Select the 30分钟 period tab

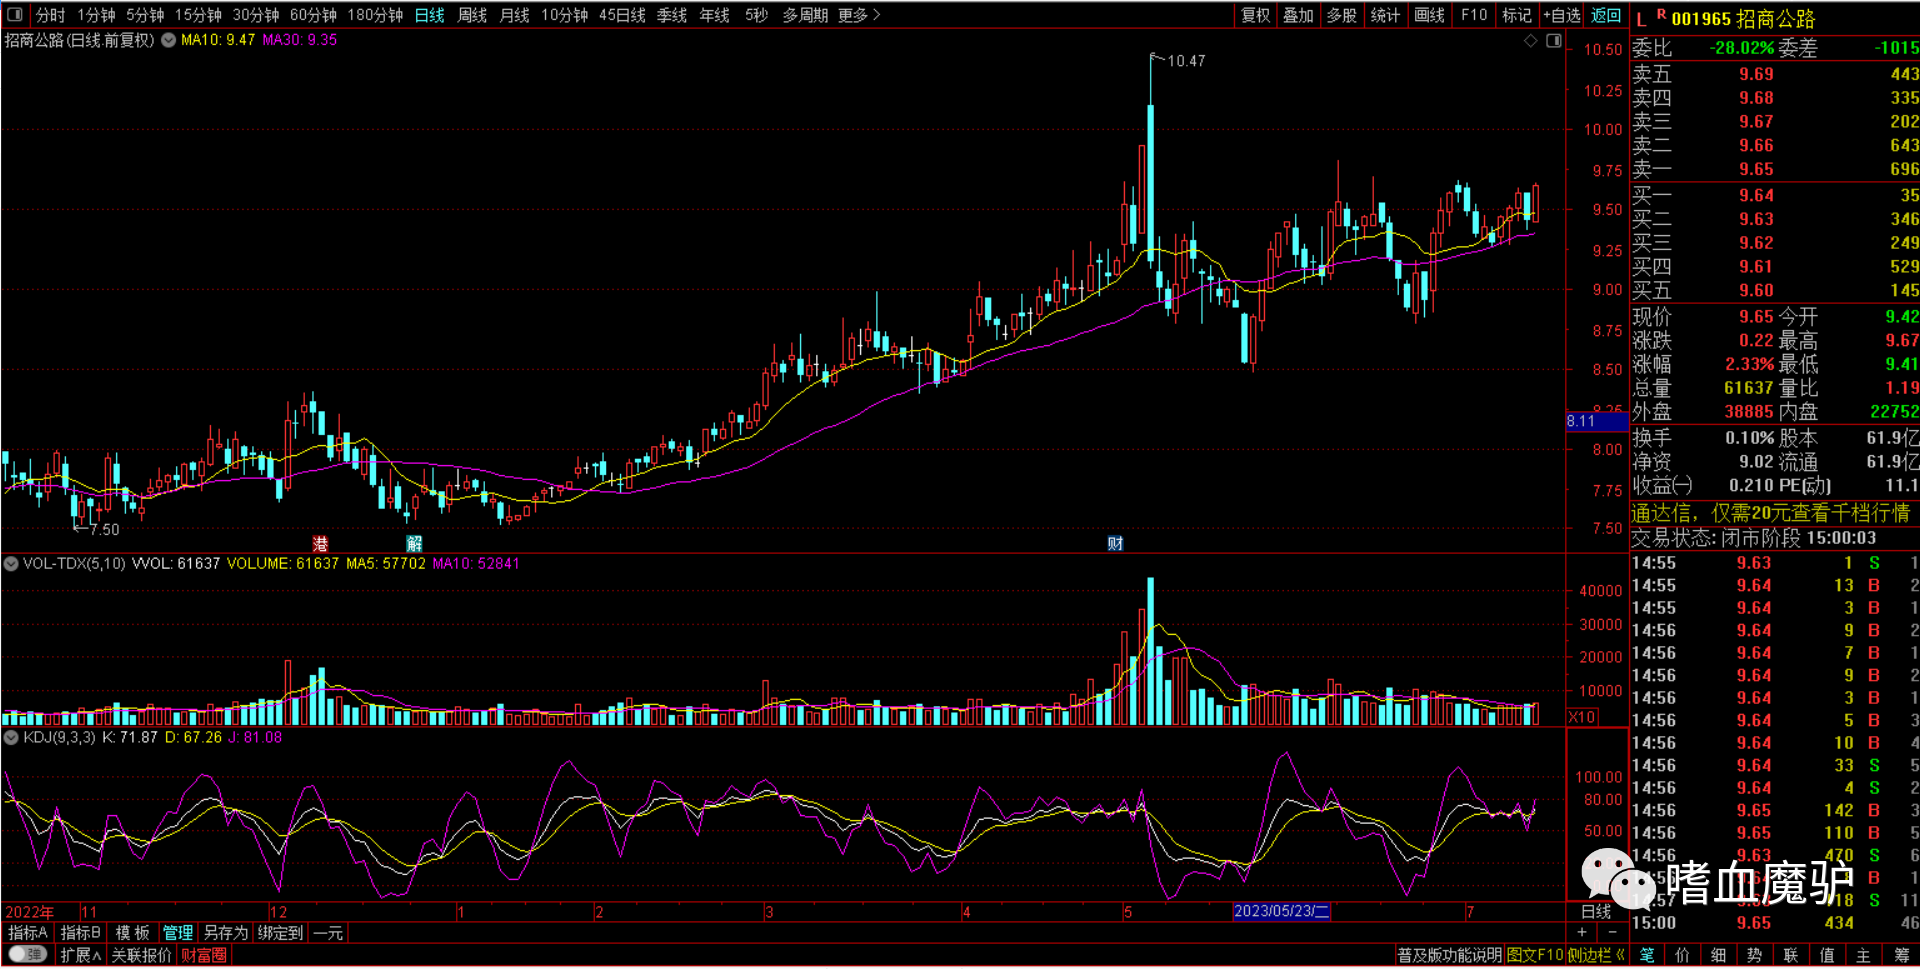tap(256, 15)
